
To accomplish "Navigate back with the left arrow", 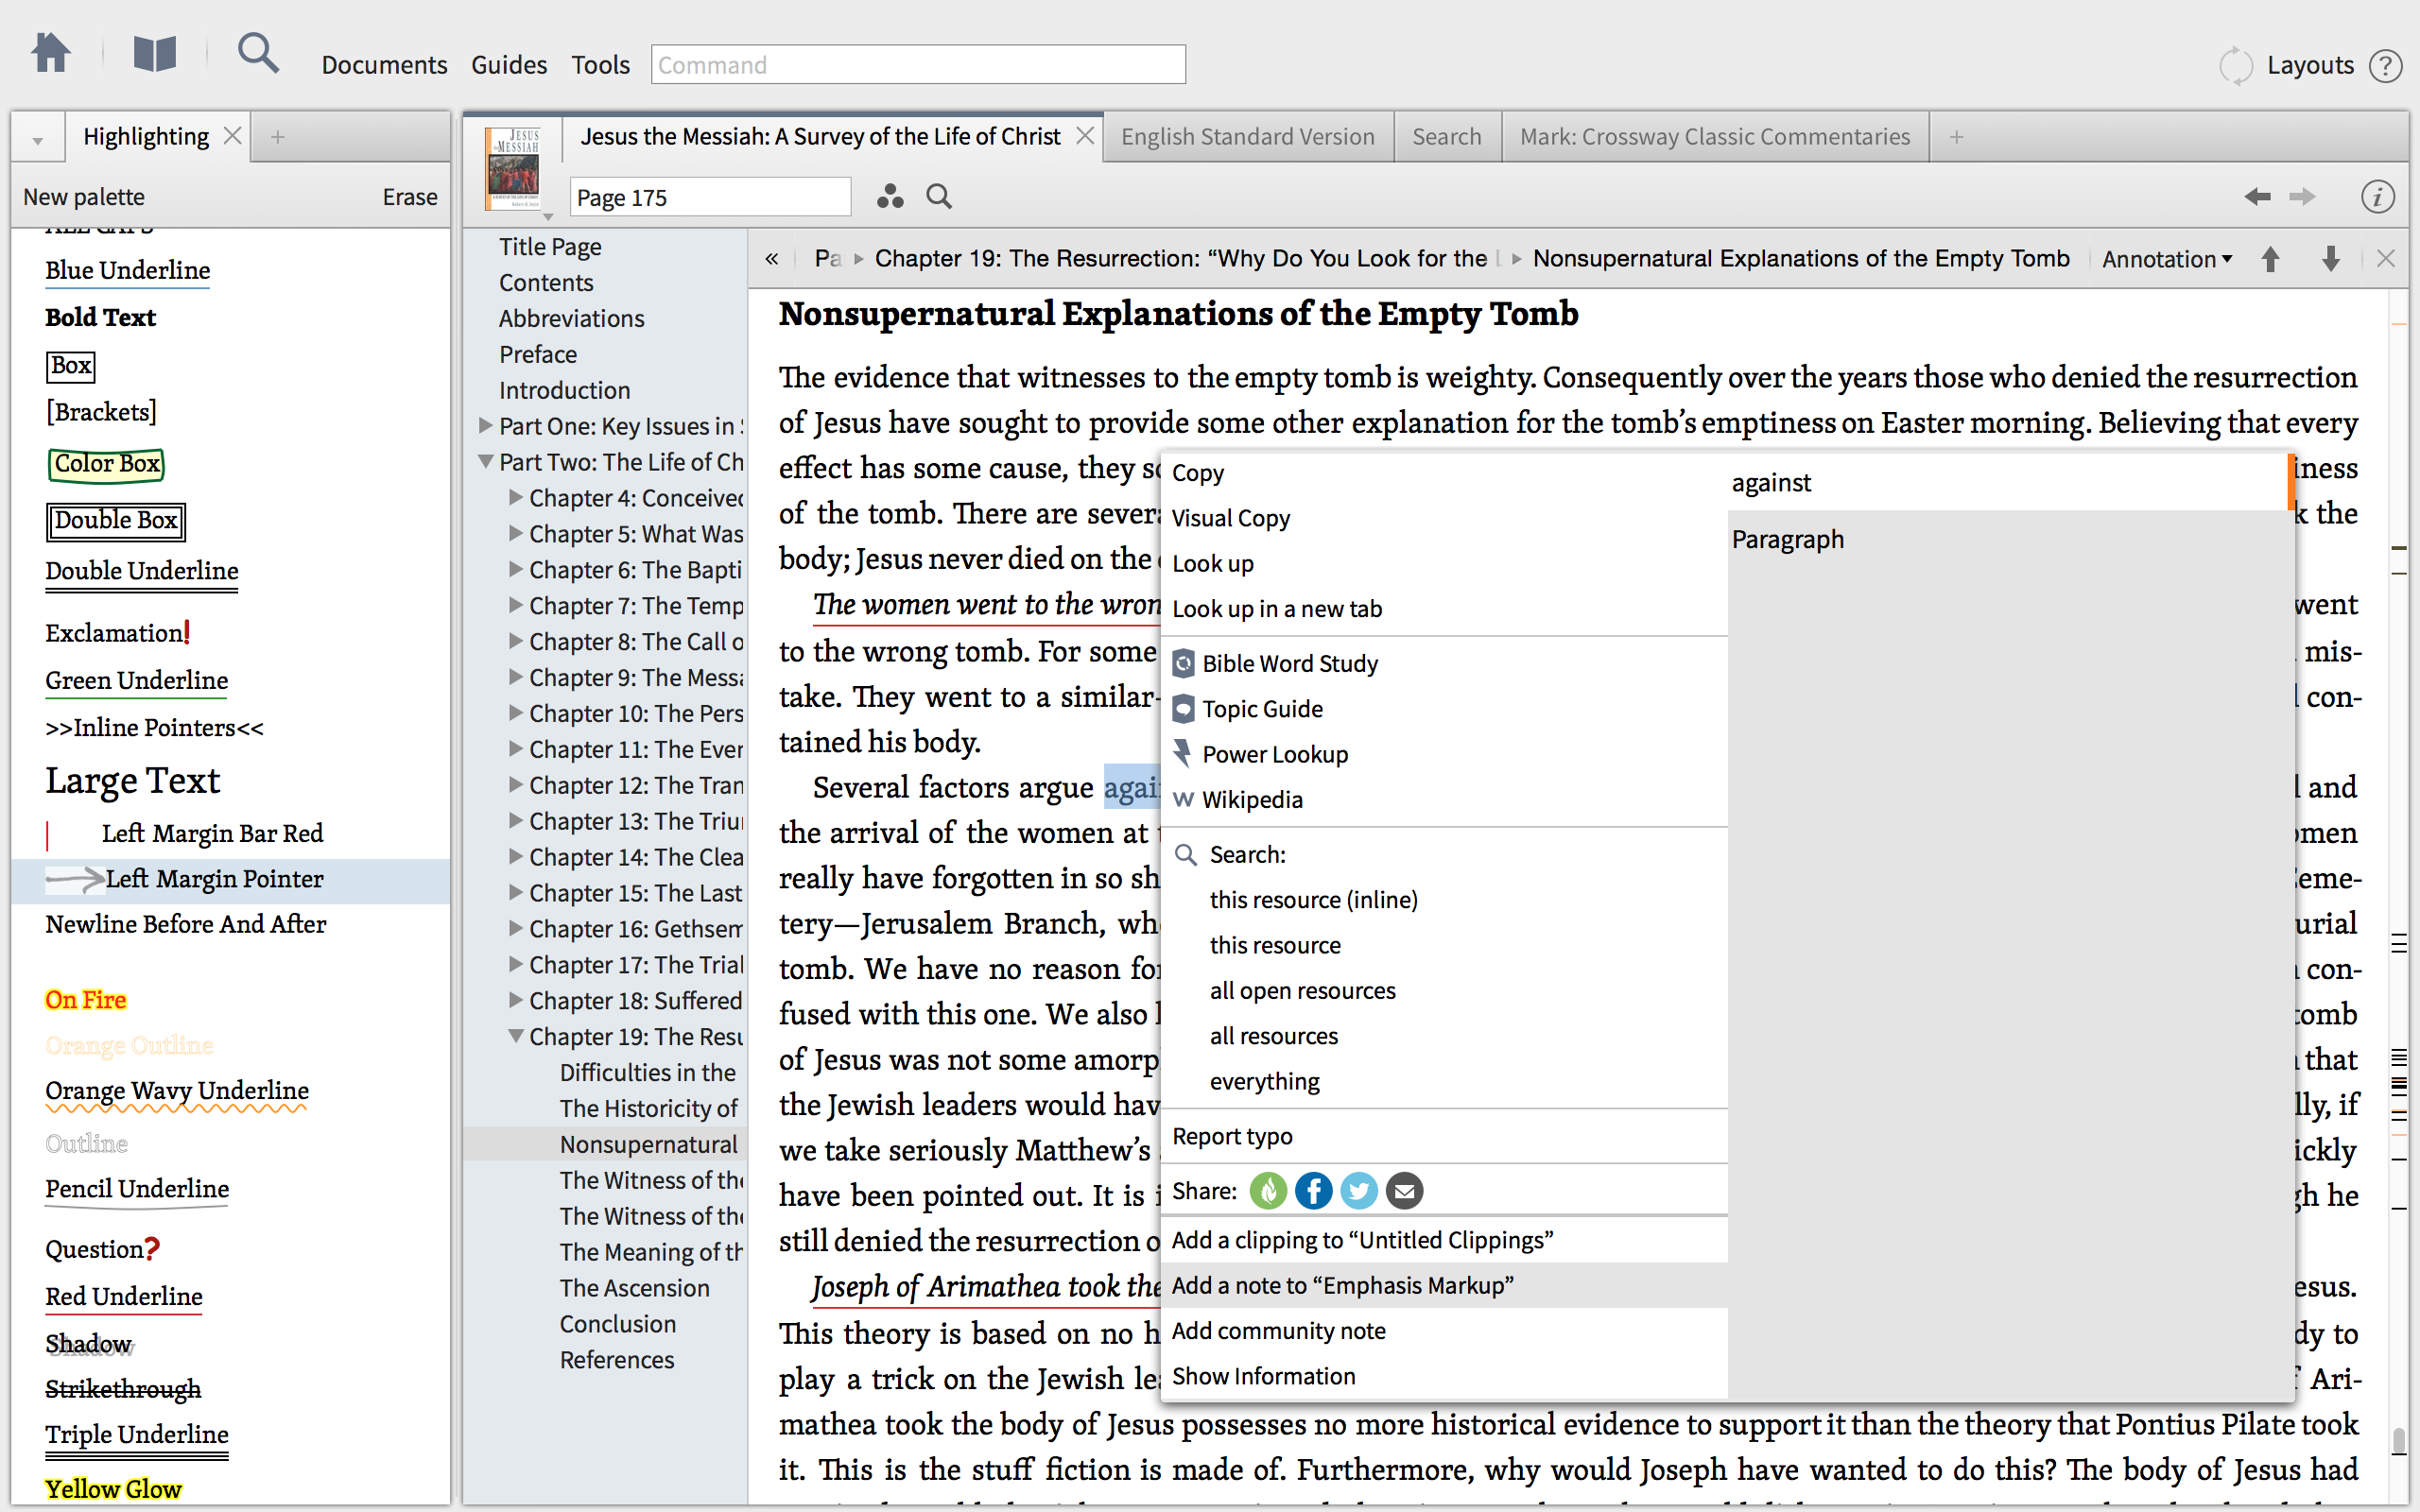I will (2257, 197).
